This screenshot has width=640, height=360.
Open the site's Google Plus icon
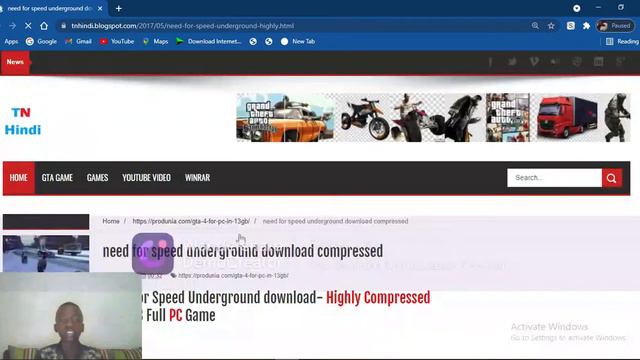coord(620,62)
